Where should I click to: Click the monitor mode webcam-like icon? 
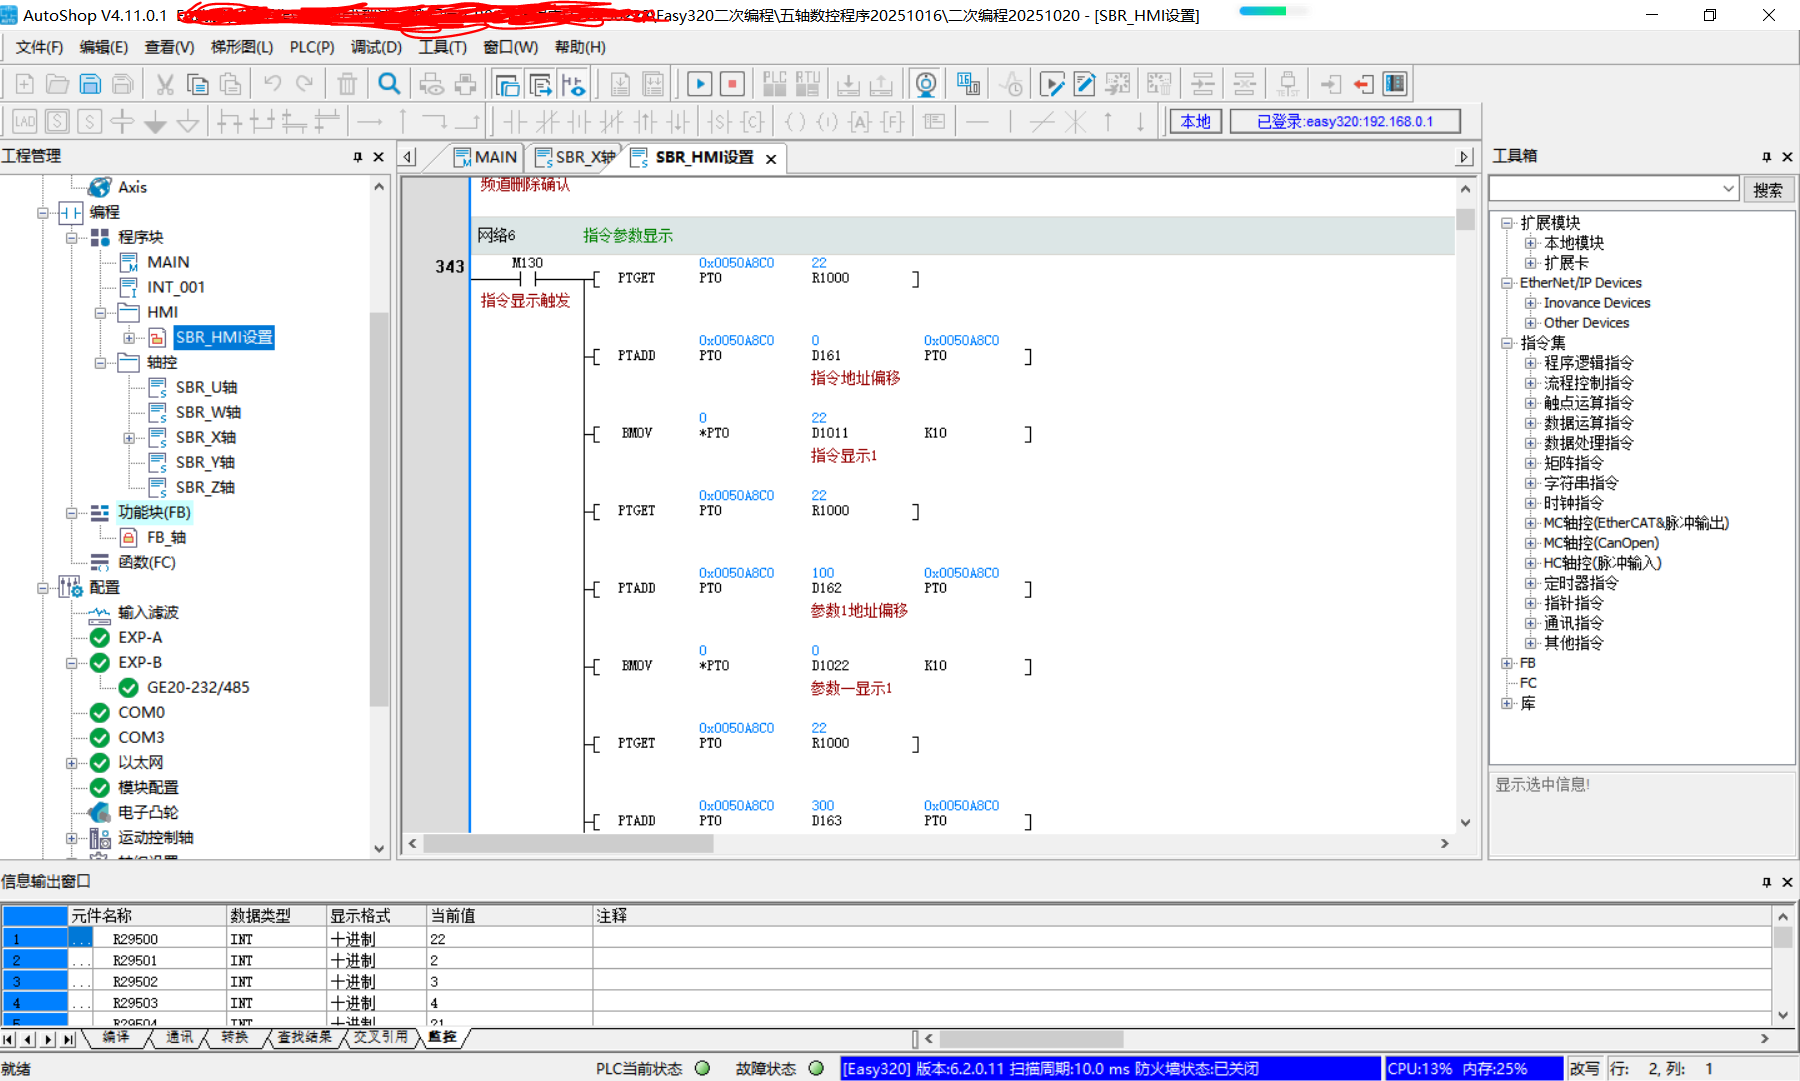pos(926,84)
